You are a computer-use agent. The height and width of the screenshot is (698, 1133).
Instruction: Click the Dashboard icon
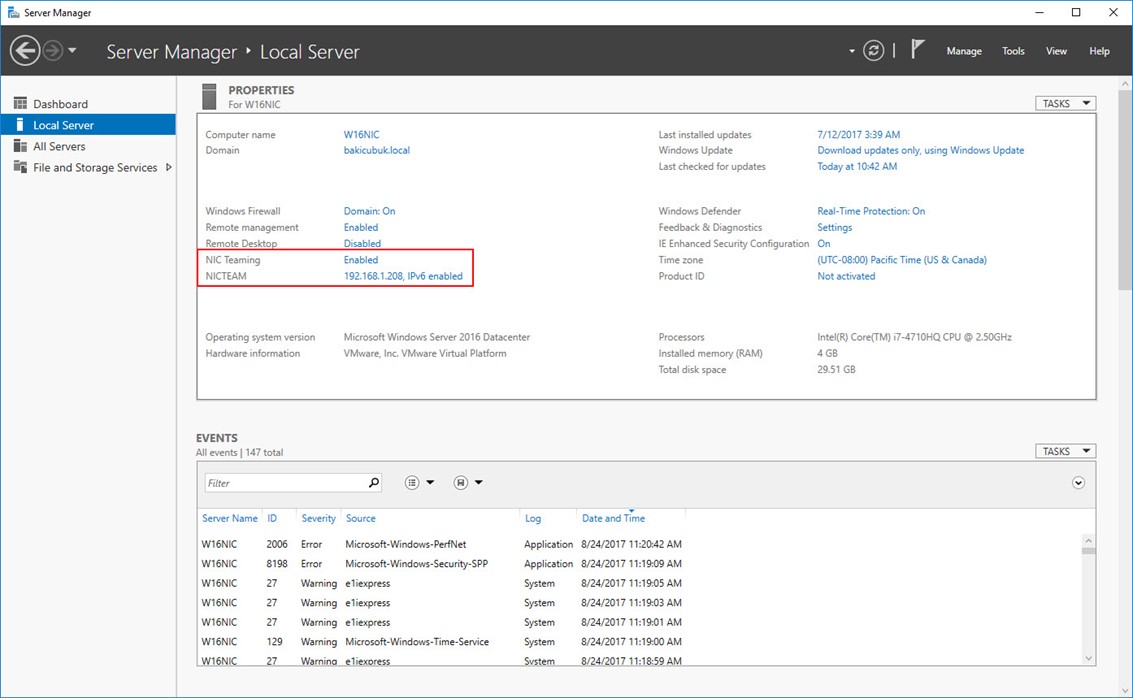[x=20, y=103]
